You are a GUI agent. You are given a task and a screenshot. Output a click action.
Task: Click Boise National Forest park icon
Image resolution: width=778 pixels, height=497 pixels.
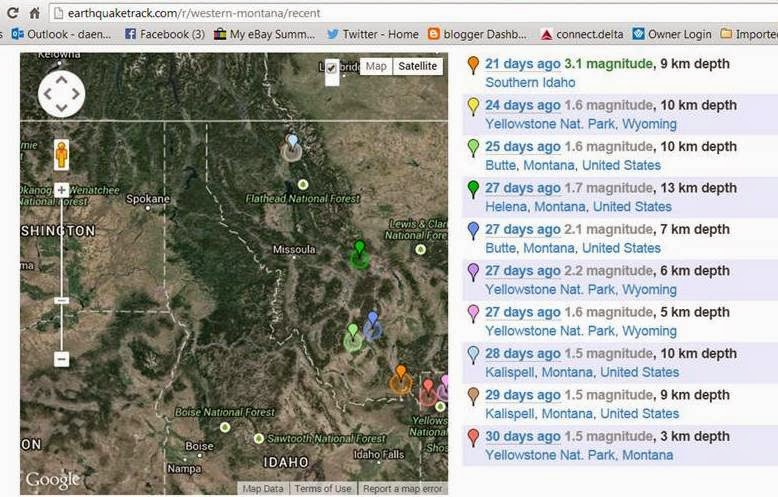click(225, 427)
